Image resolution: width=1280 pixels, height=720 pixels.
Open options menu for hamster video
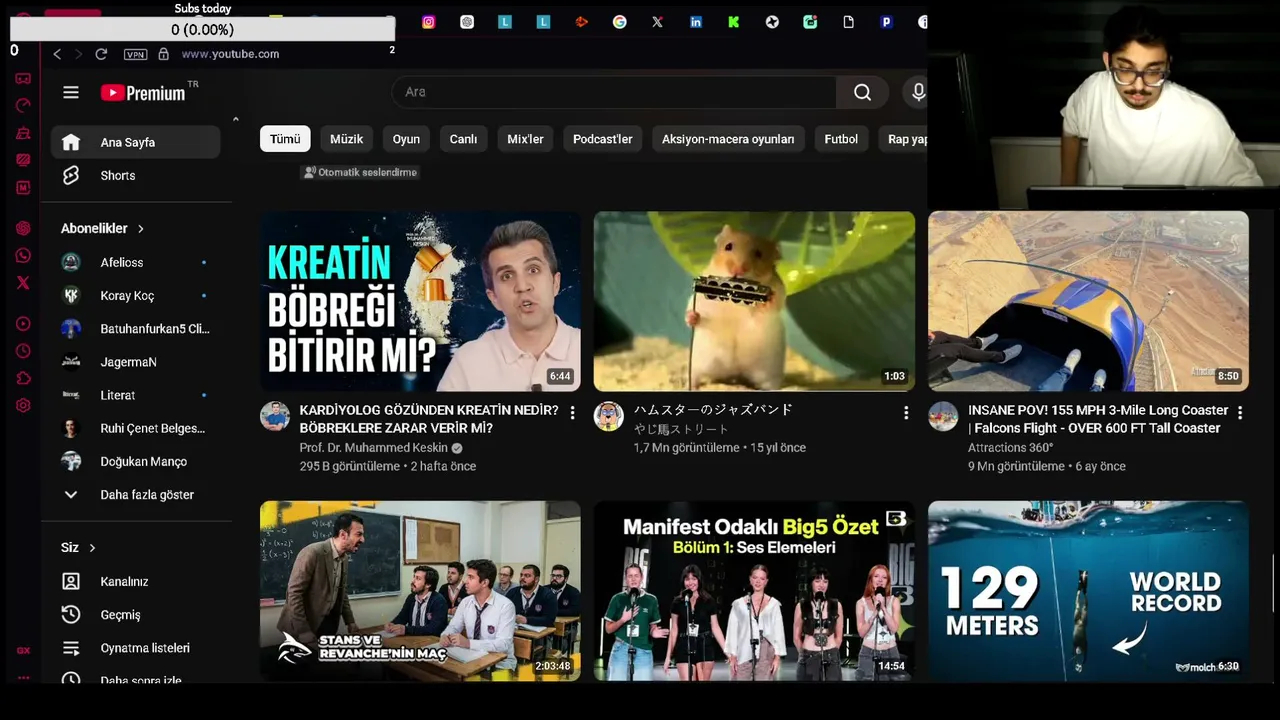(906, 412)
